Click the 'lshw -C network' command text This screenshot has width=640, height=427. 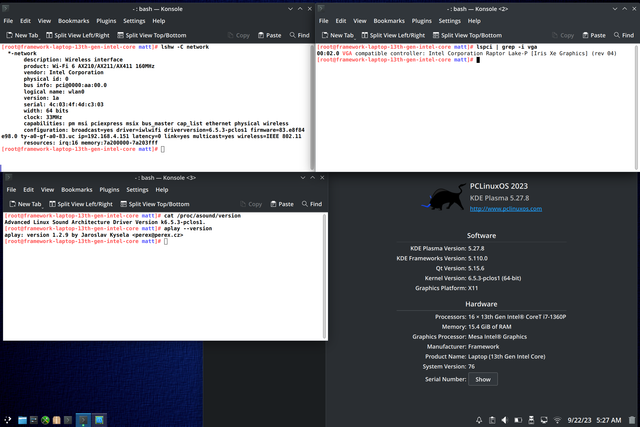pyautogui.click(x=185, y=47)
